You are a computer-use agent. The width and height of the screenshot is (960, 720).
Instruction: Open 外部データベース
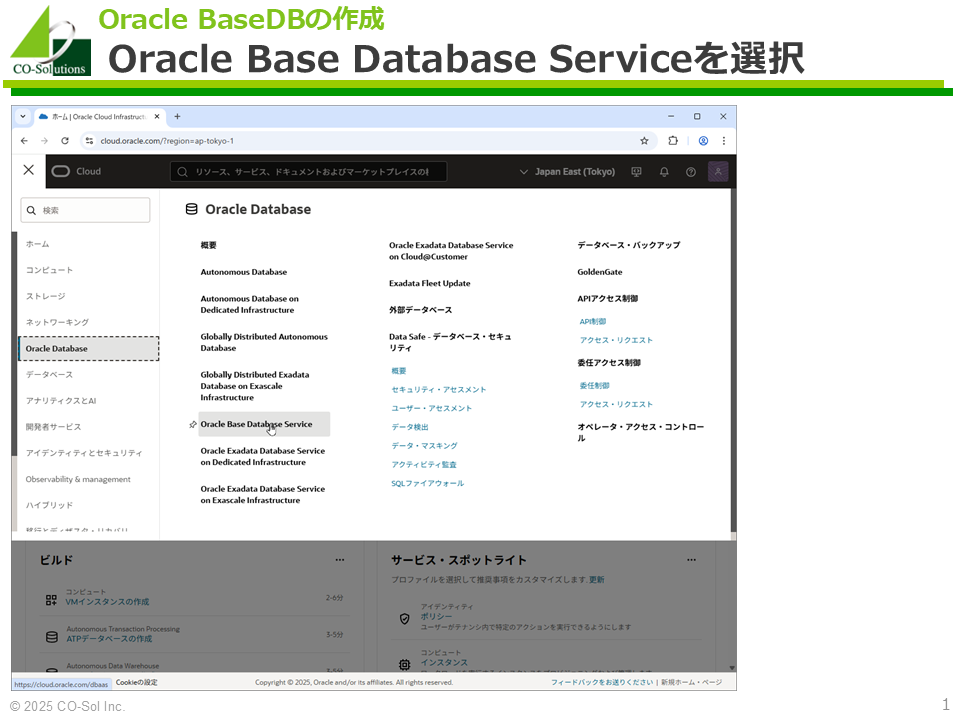421,310
